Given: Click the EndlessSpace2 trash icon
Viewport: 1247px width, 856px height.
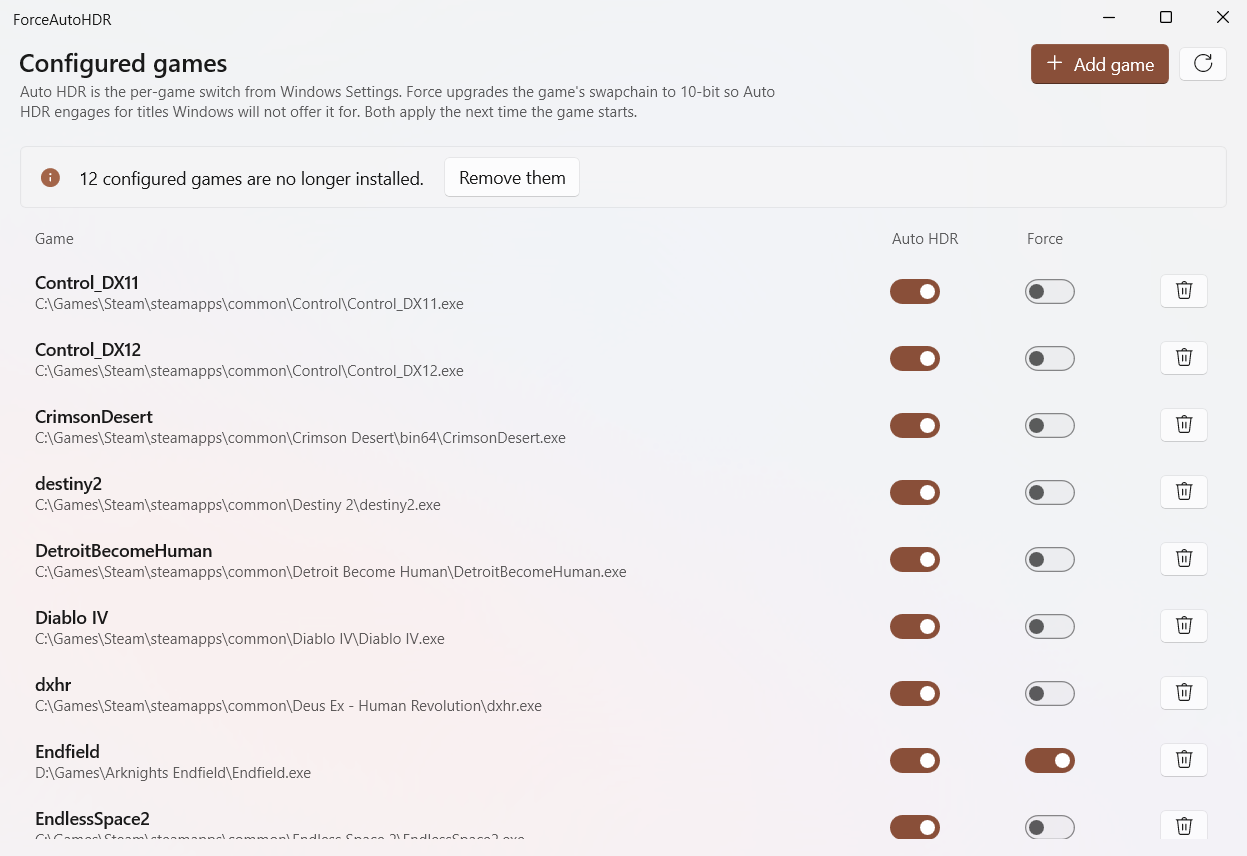Looking at the screenshot, I should tap(1184, 826).
